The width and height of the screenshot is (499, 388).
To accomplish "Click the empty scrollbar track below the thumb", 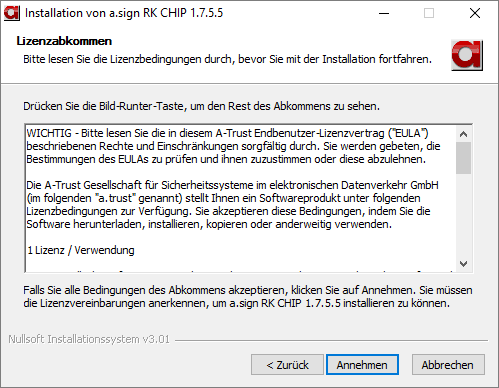I will 463,215.
